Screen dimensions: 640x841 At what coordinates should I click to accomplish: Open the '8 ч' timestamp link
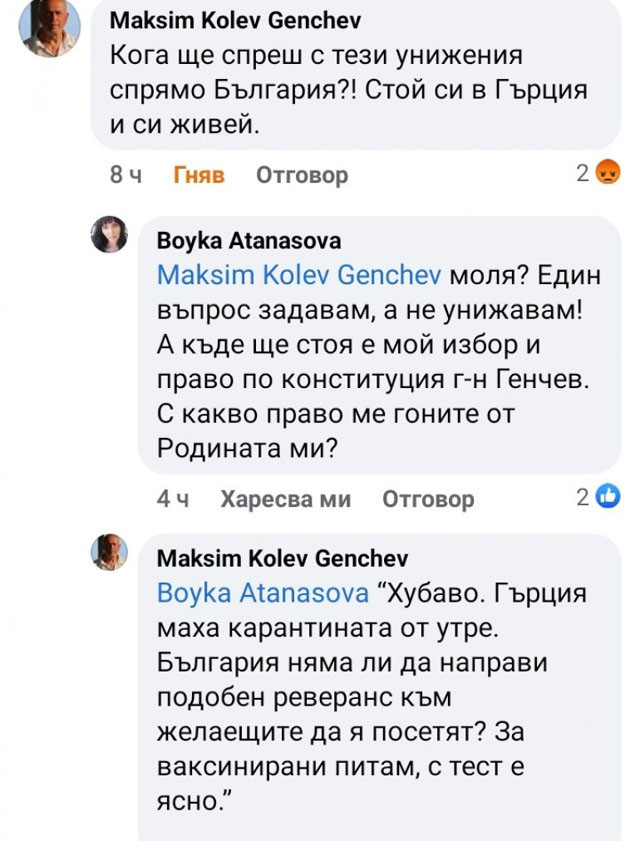[x=126, y=175]
